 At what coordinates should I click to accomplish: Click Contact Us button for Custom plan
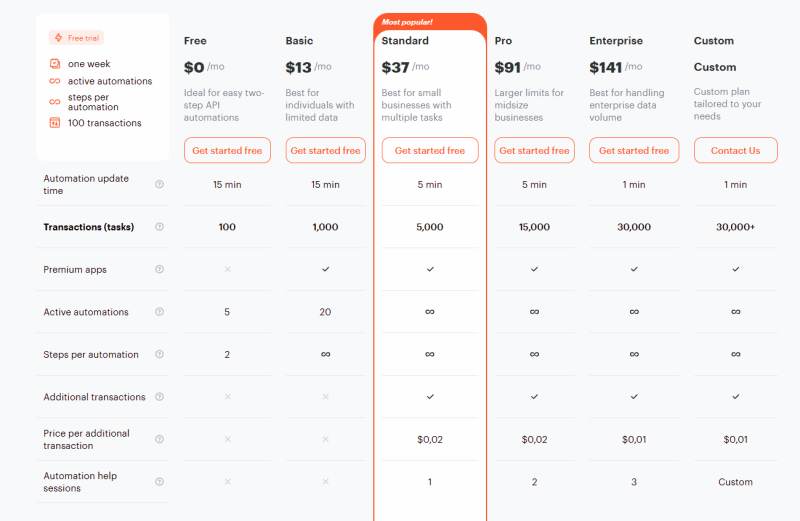735,150
